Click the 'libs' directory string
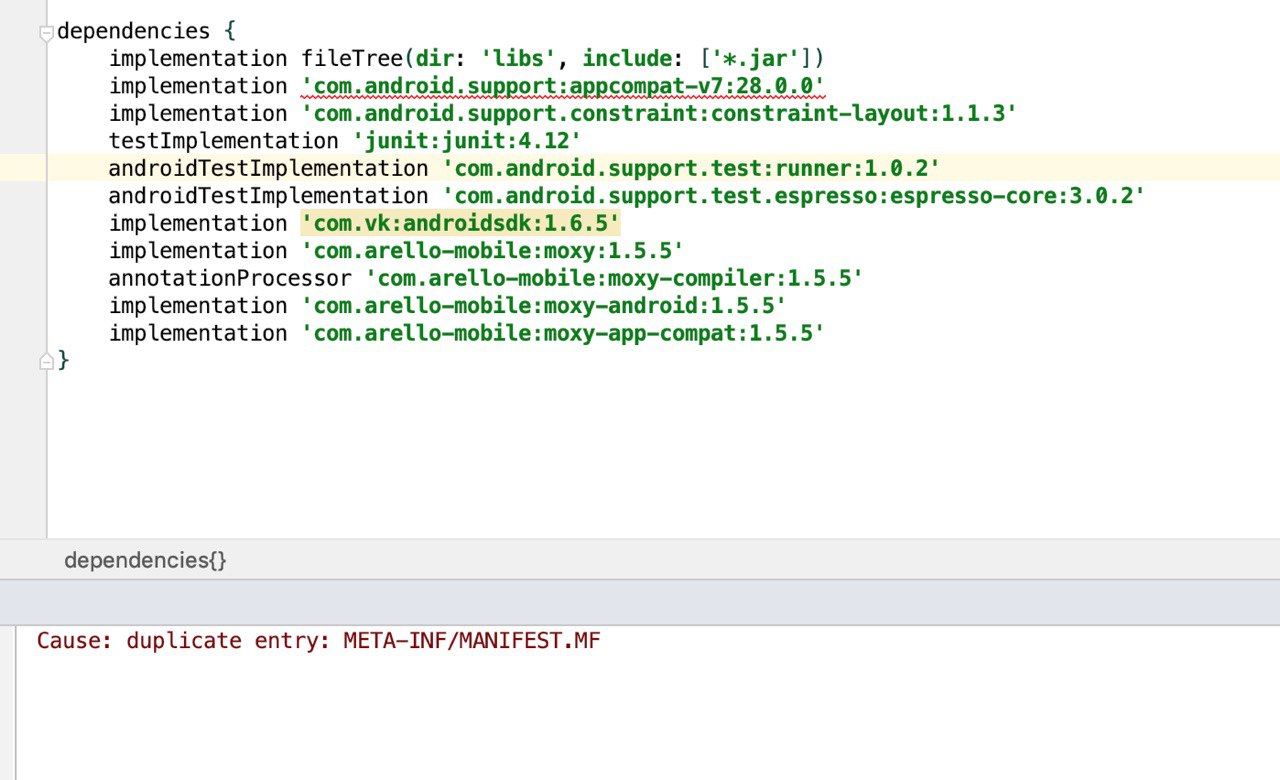The width and height of the screenshot is (1280, 780). tap(518, 58)
